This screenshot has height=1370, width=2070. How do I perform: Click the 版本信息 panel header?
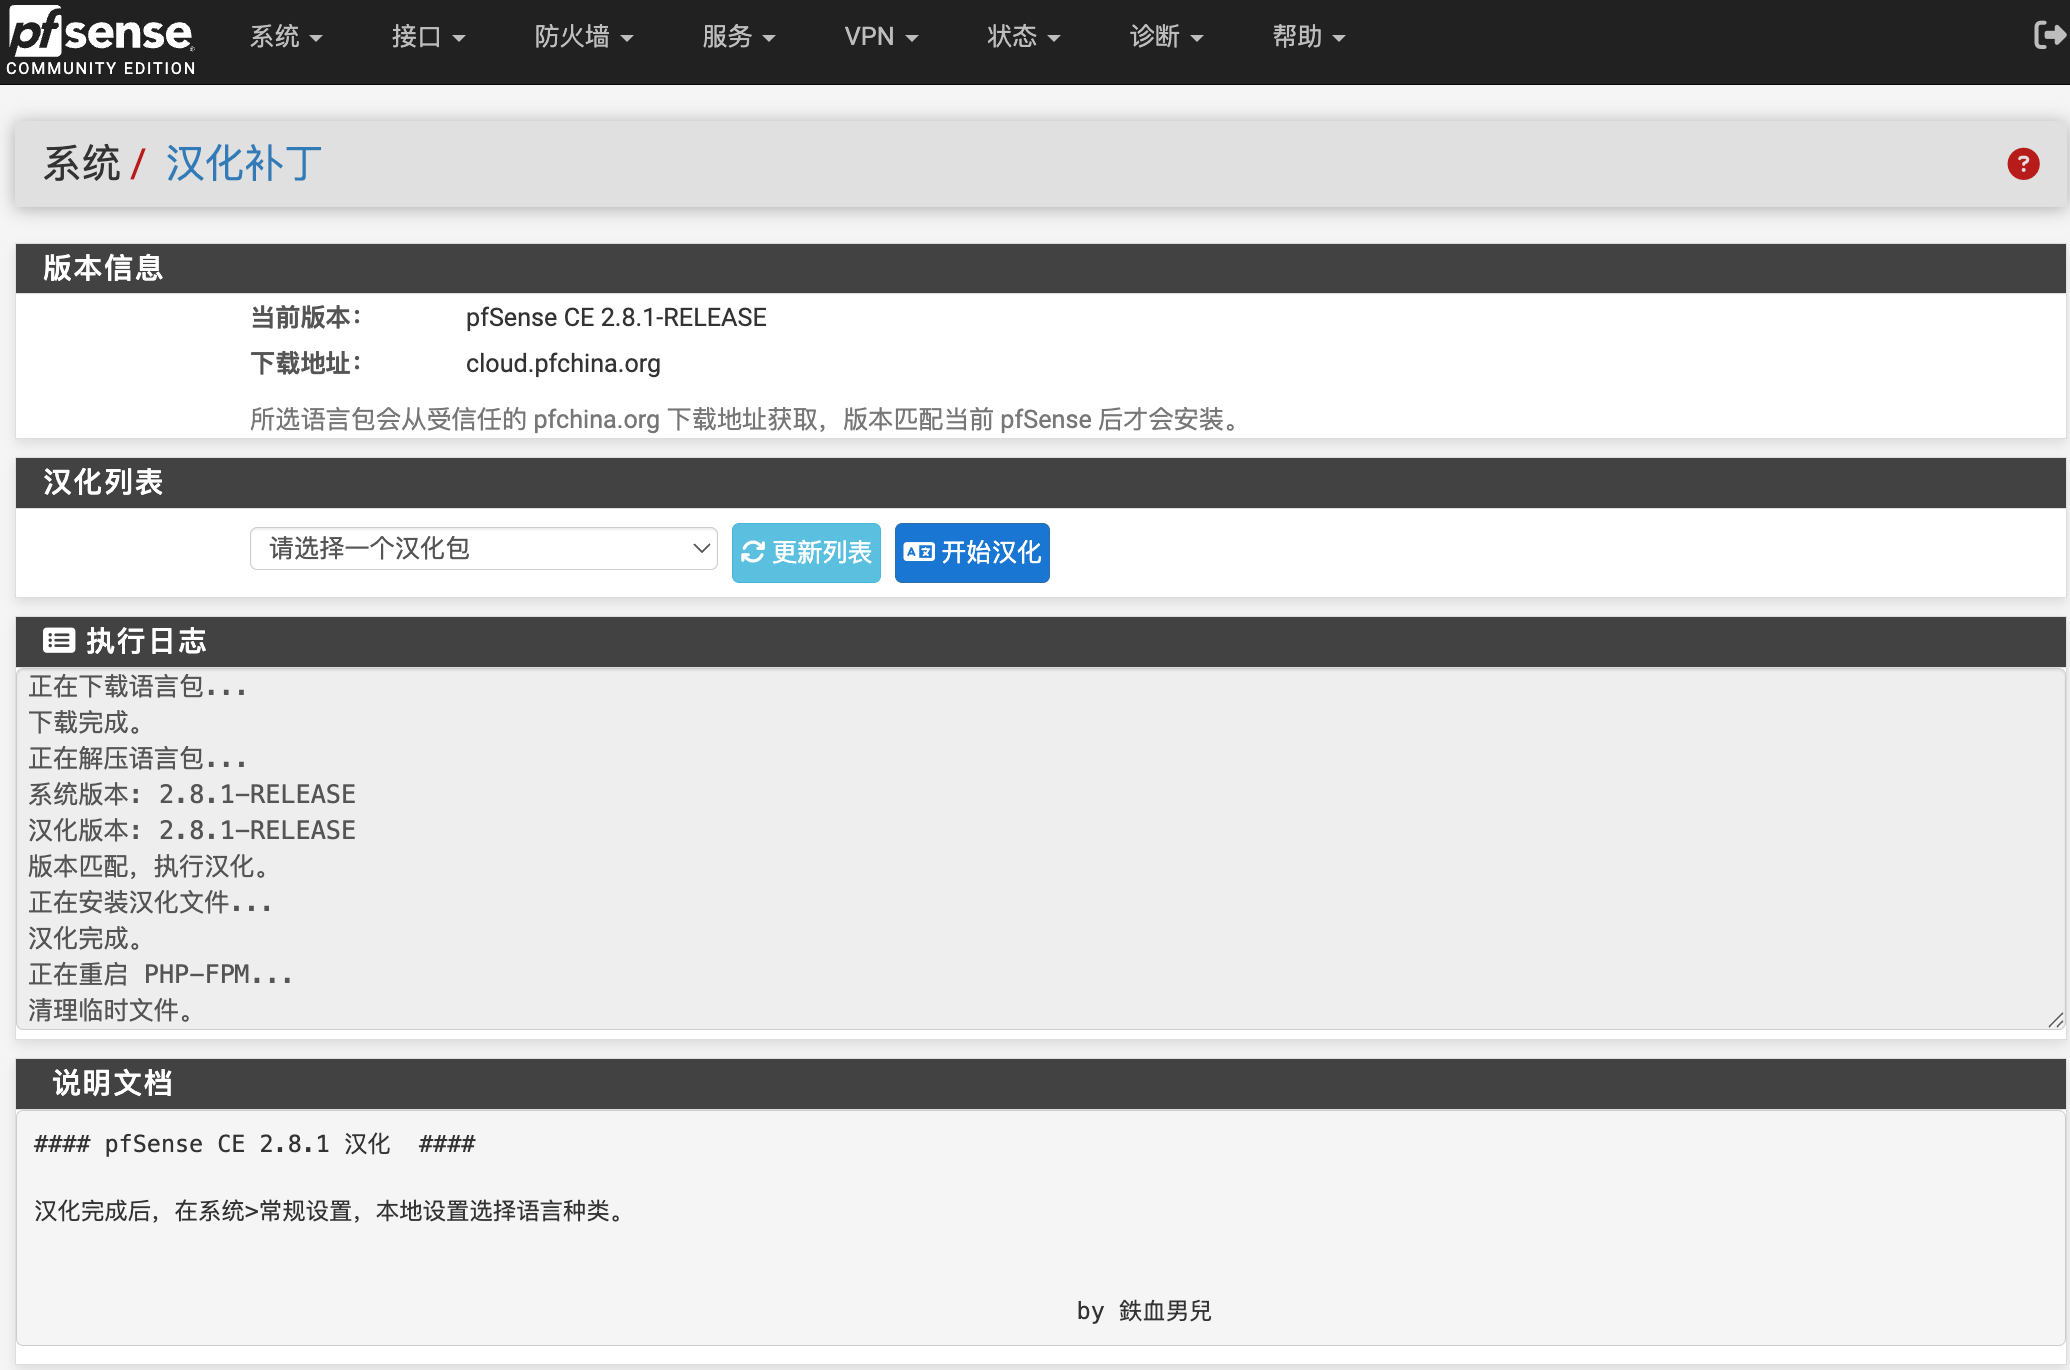[x=1041, y=268]
